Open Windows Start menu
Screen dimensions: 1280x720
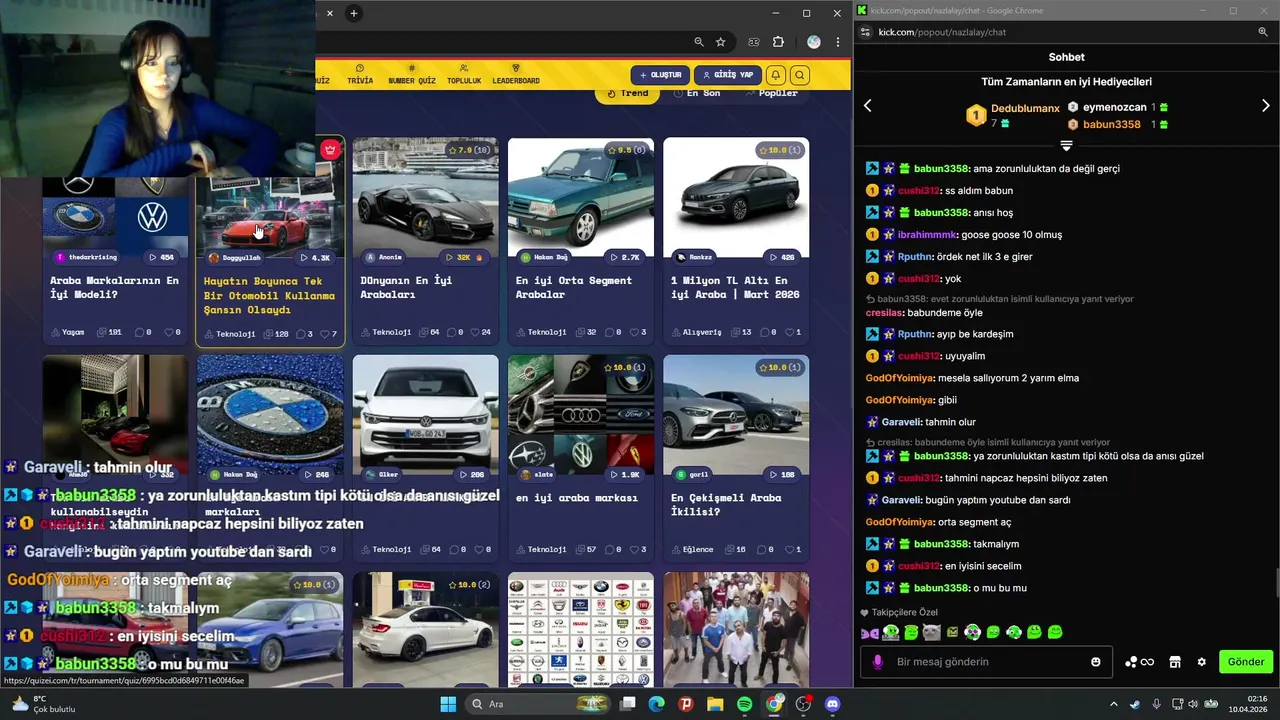coord(447,704)
